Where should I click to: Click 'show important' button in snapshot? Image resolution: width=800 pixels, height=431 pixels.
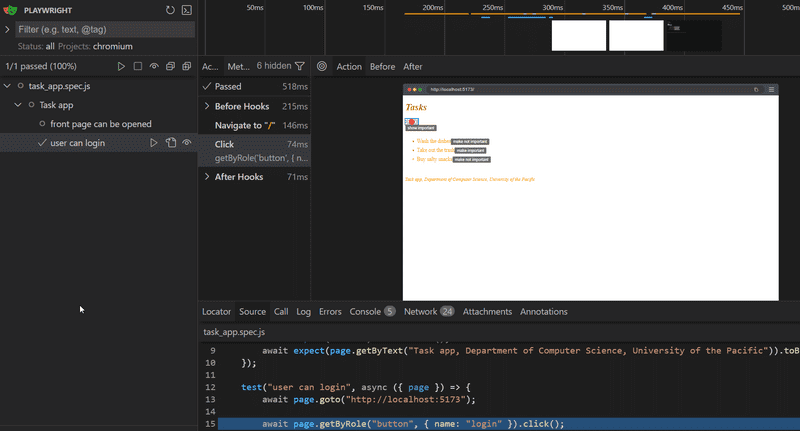point(421,128)
